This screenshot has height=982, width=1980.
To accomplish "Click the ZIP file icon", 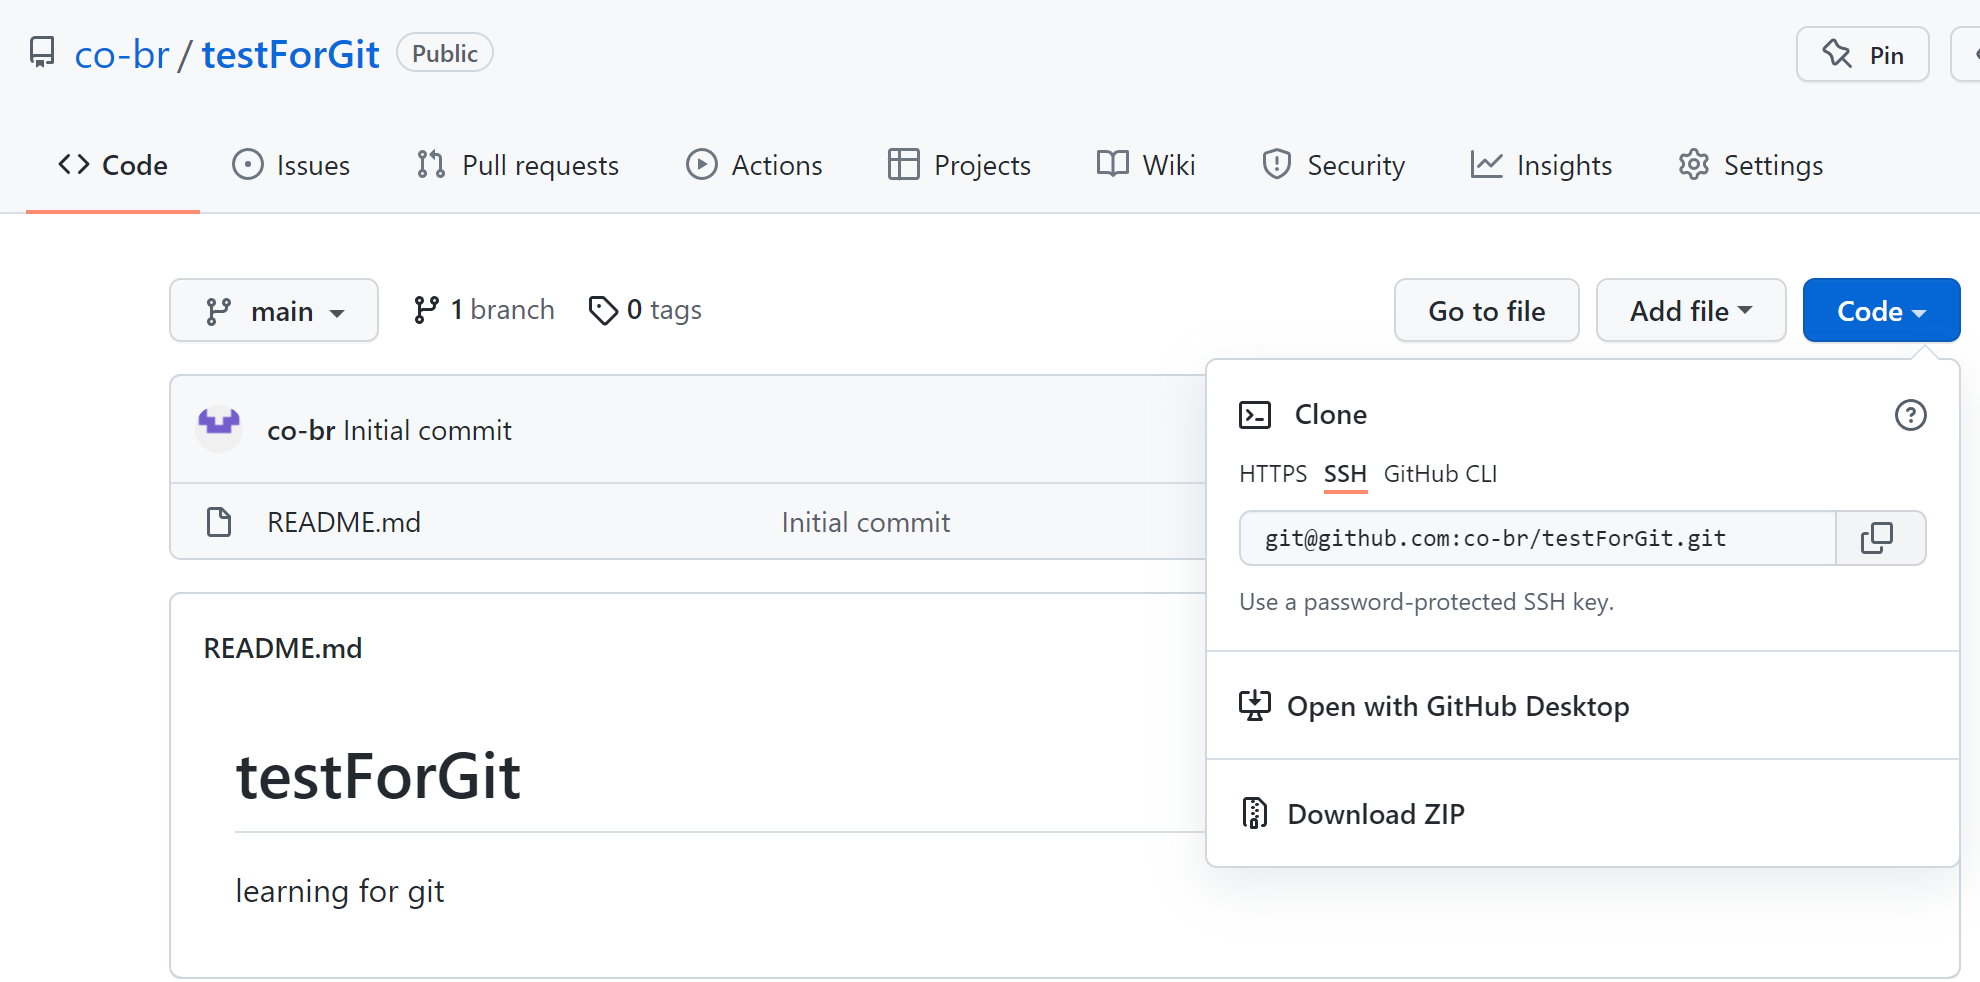I will (1254, 813).
